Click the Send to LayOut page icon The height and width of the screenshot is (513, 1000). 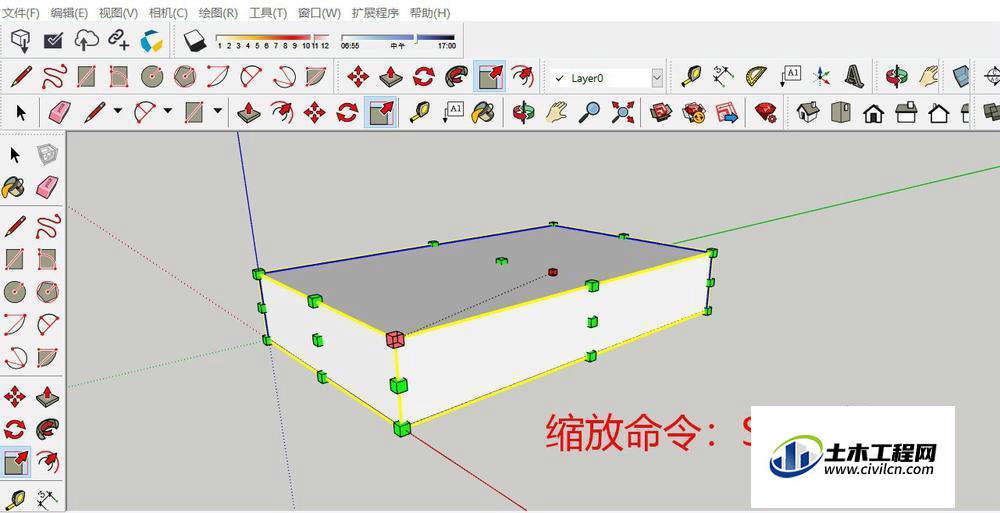(x=726, y=113)
